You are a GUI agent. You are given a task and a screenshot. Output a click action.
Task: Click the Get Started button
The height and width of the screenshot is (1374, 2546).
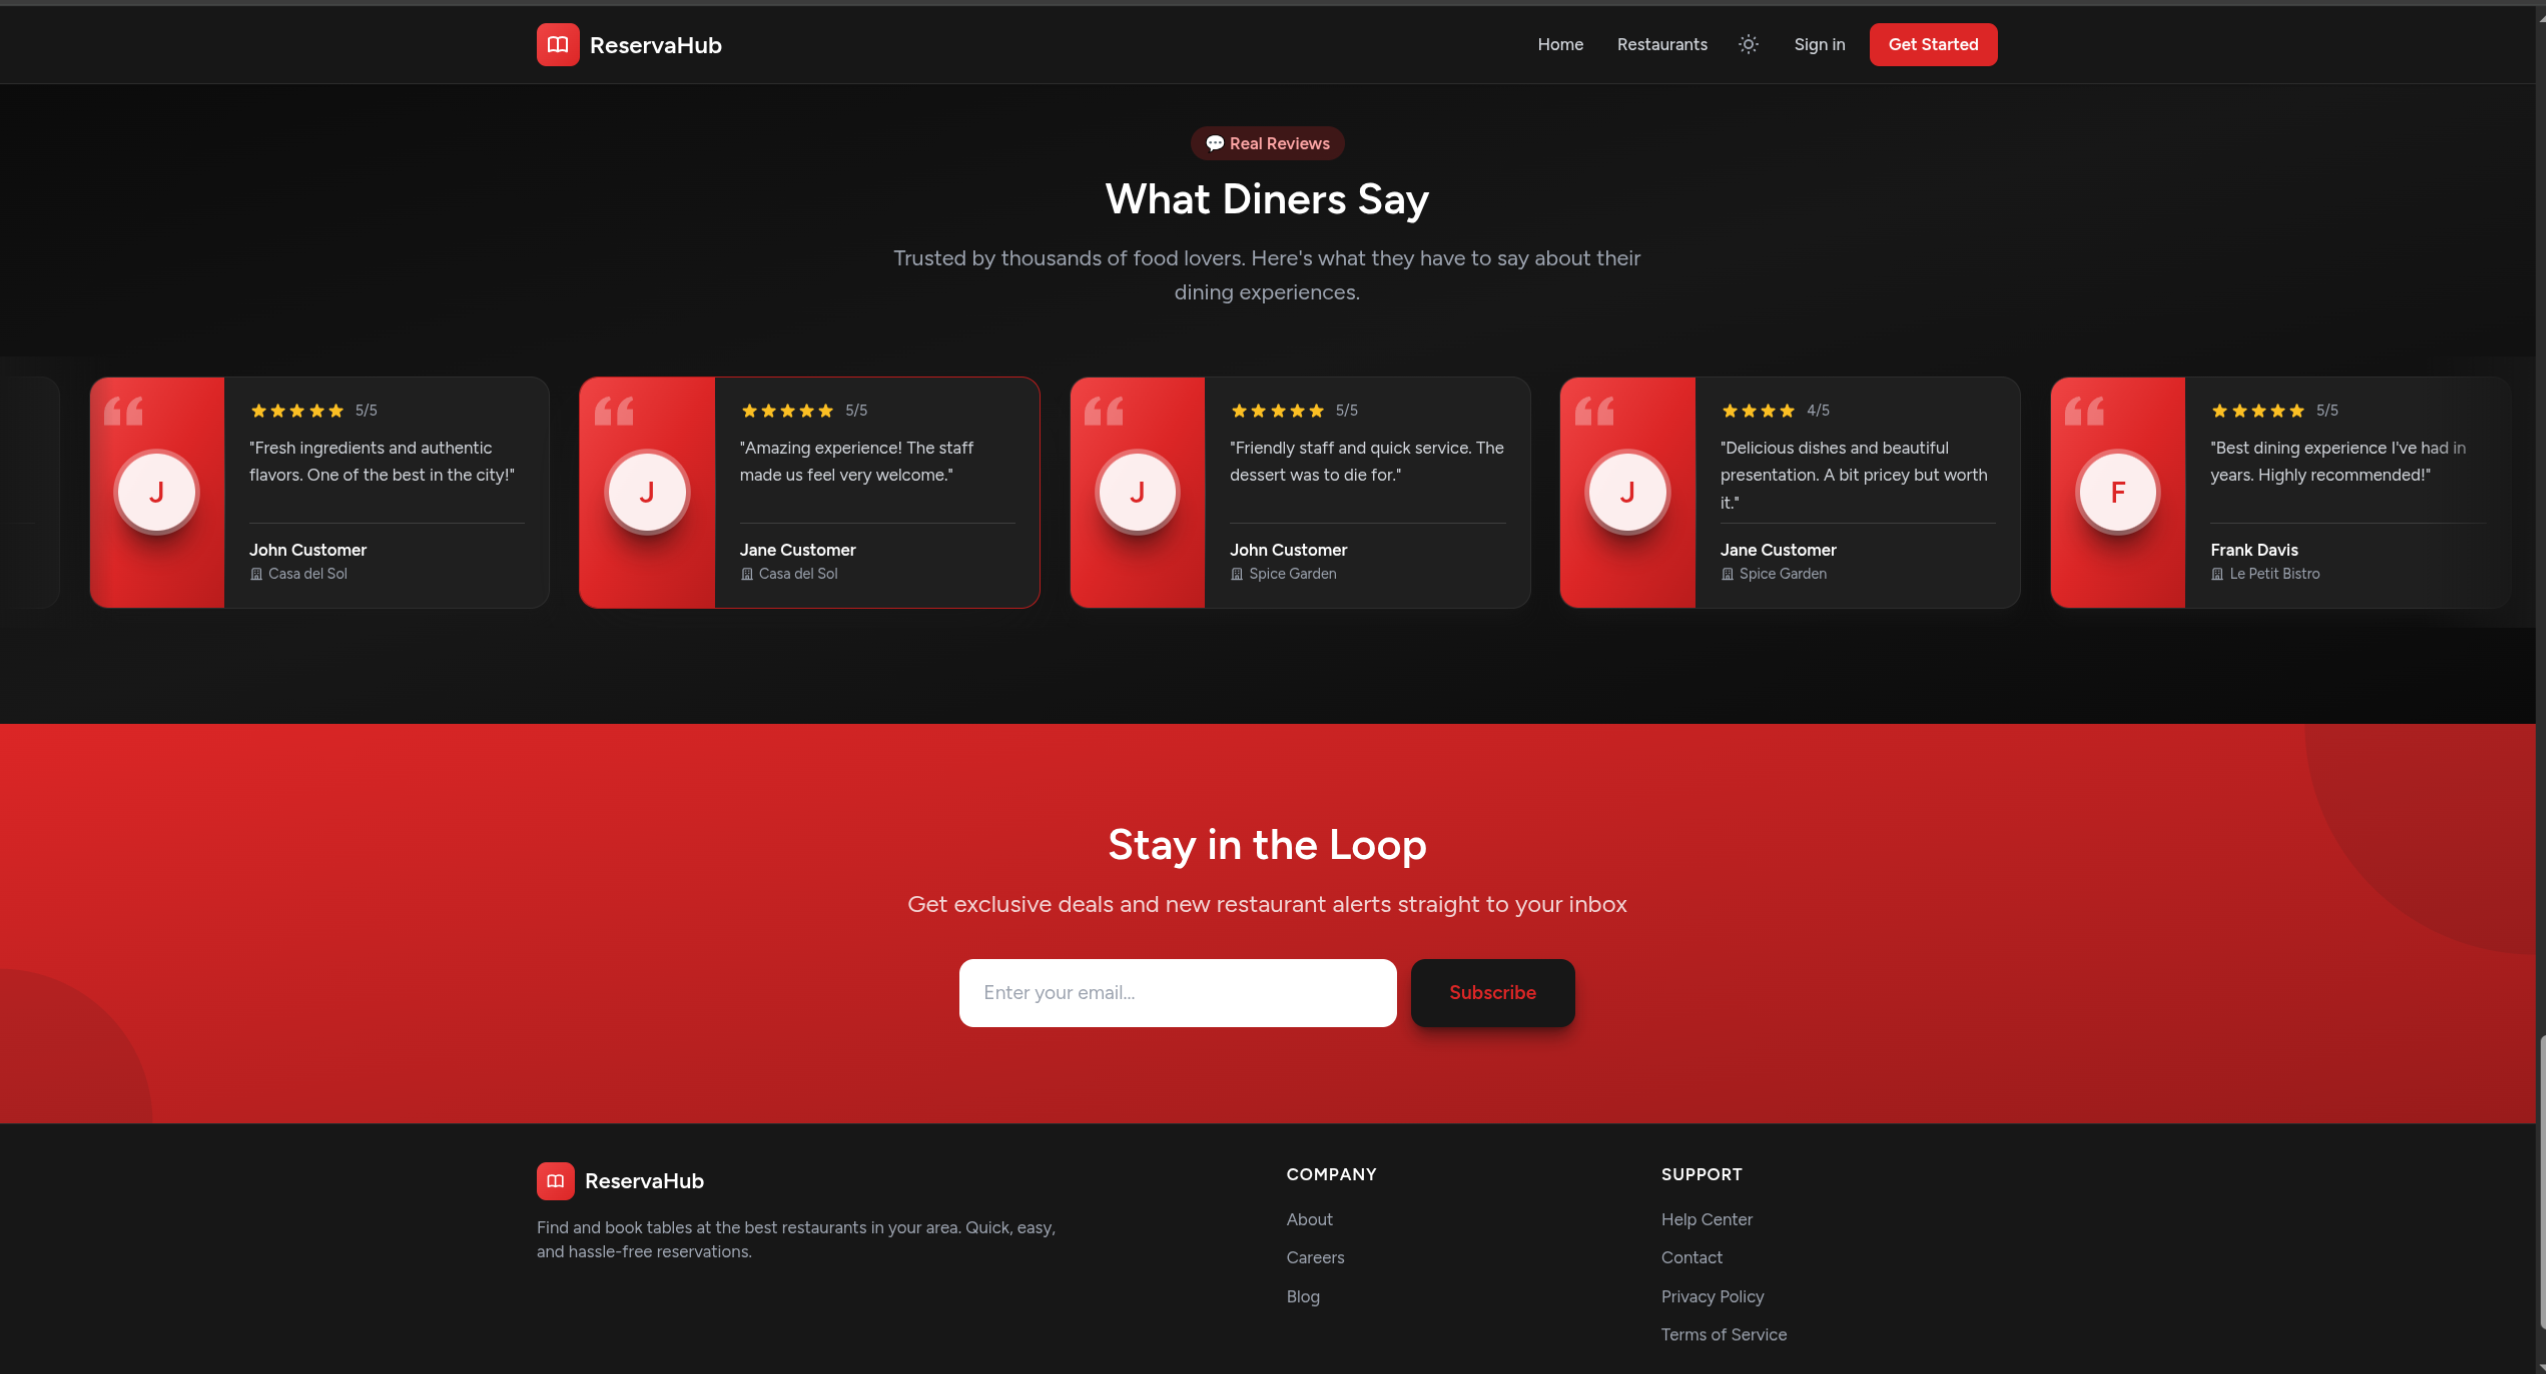(1932, 44)
